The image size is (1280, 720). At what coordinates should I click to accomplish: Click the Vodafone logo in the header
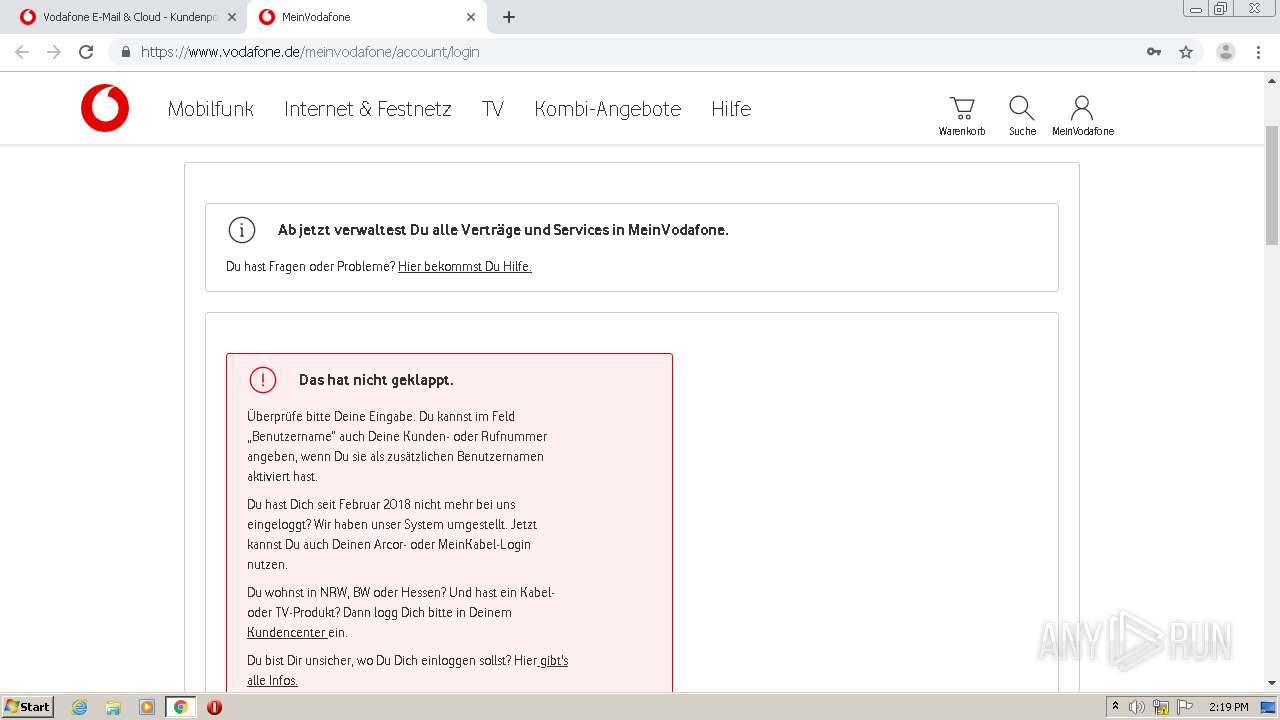105,108
